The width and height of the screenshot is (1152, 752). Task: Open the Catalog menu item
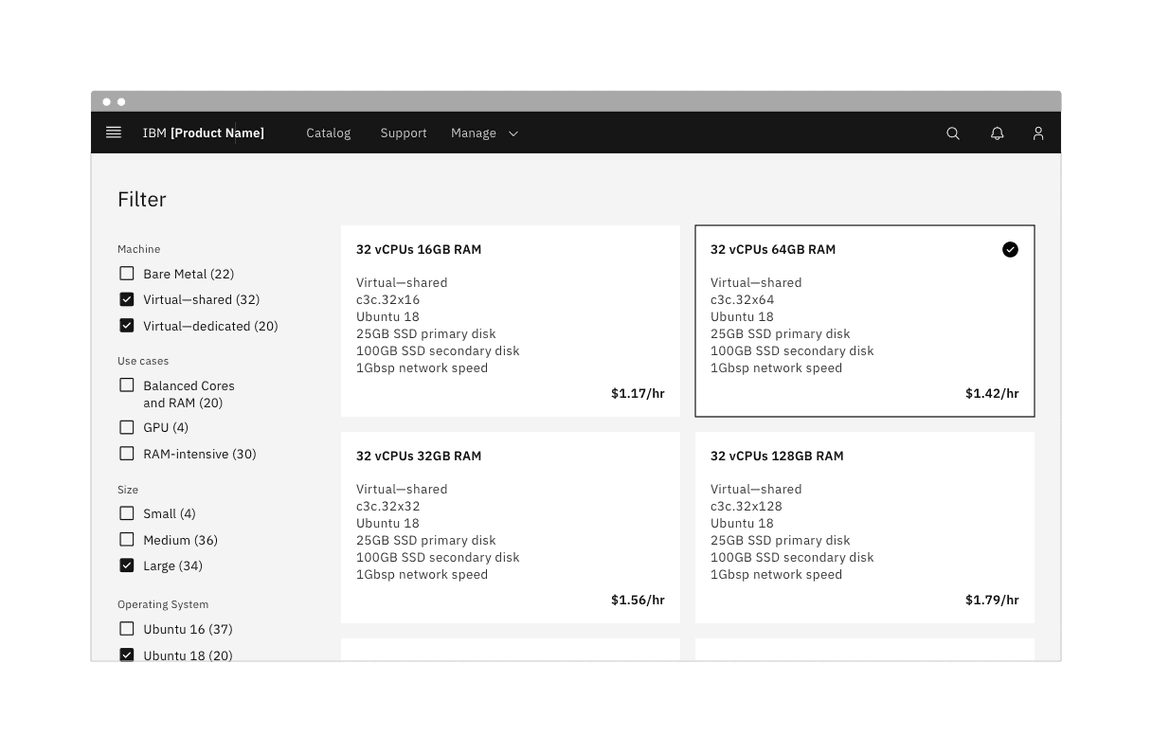328,132
